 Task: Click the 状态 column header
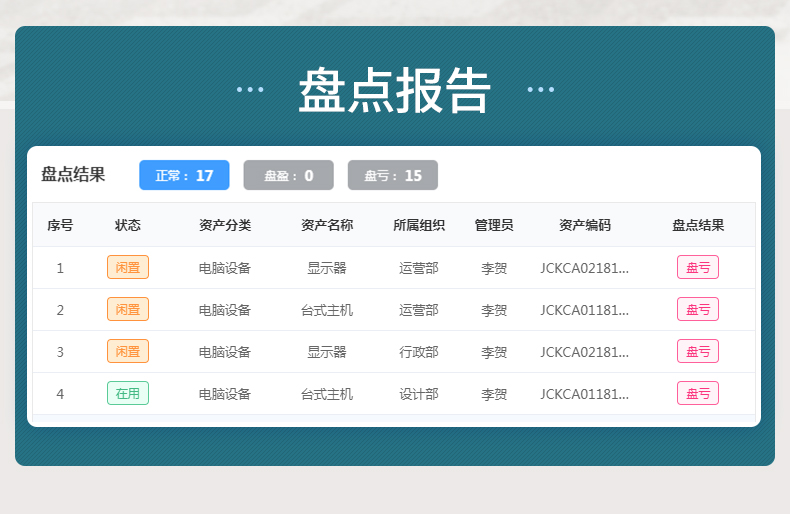coord(127,225)
